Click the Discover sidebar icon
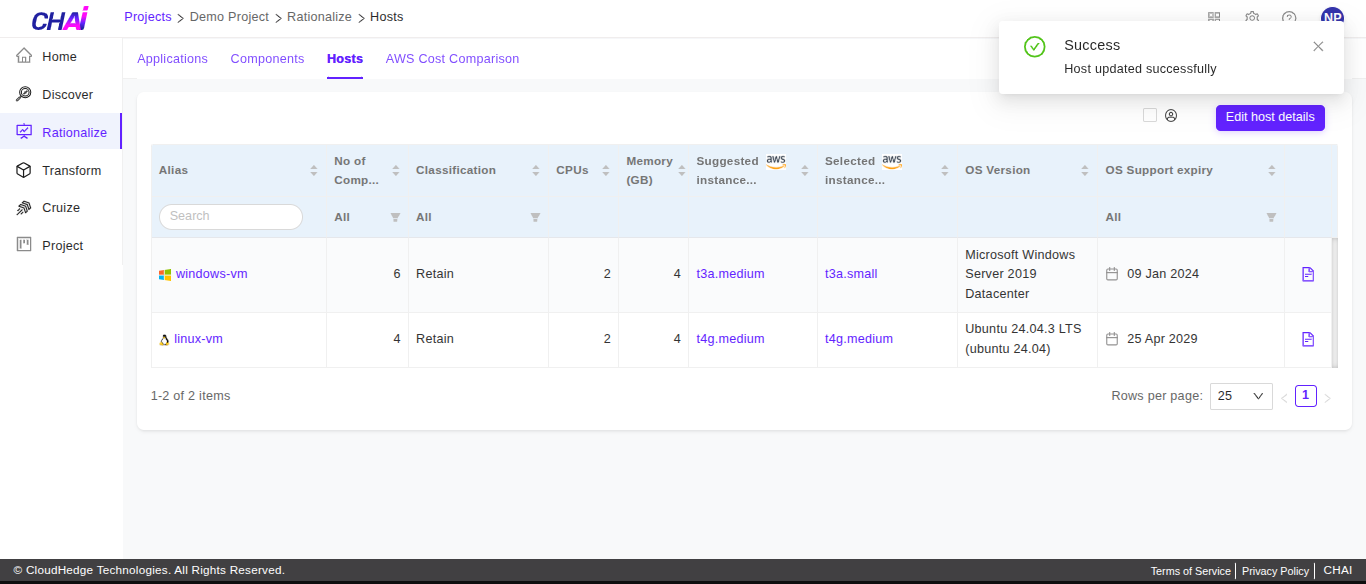This screenshot has height=584, width=1366. [x=24, y=94]
